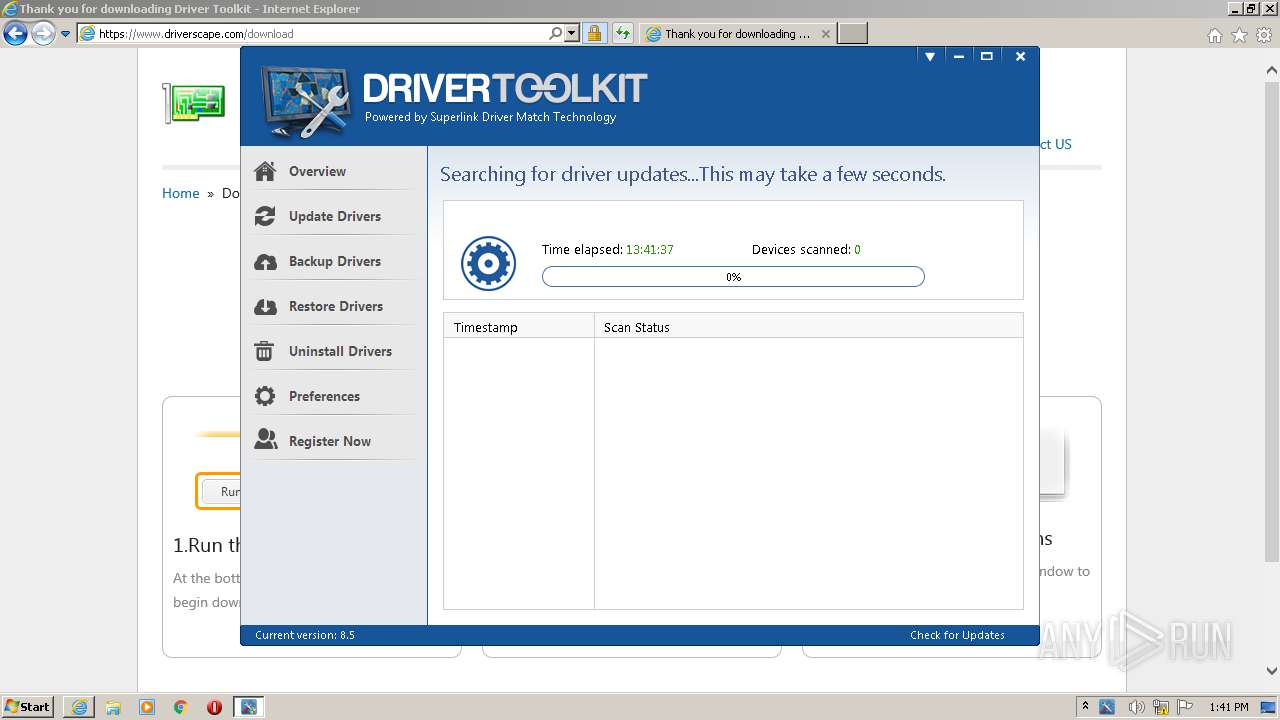Go to Update Drivers
Image resolution: width=1280 pixels, height=720 pixels.
(x=335, y=216)
